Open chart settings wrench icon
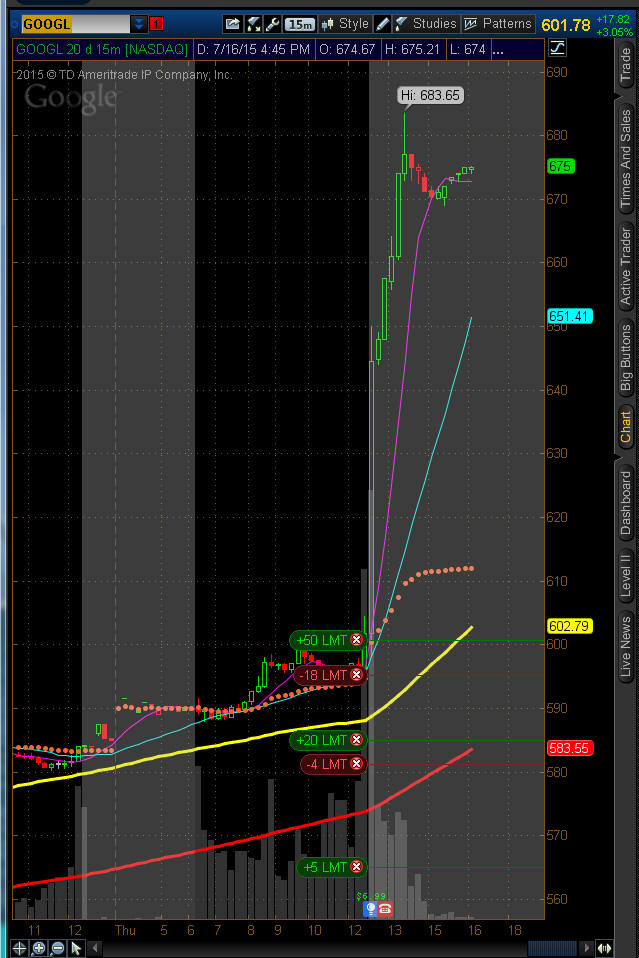Screen dimensions: 639x958 272,24
